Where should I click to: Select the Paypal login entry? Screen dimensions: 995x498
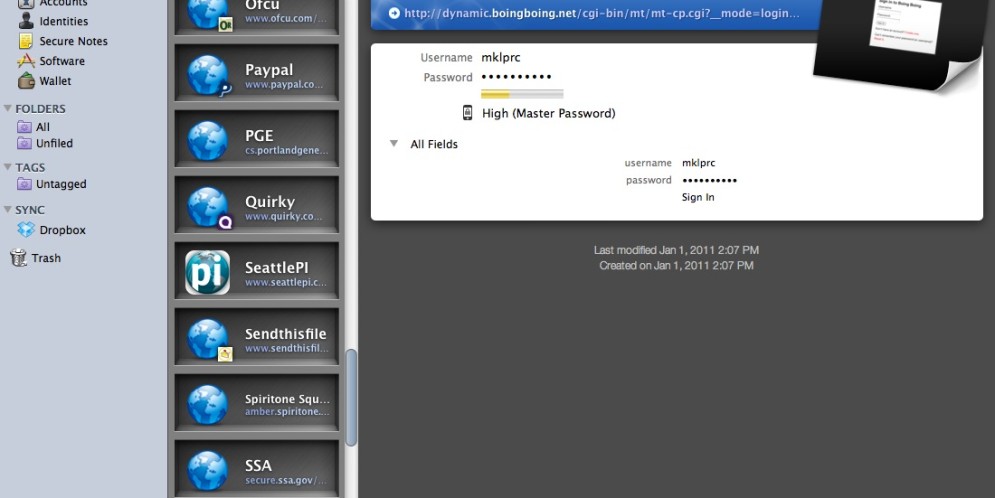(256, 76)
